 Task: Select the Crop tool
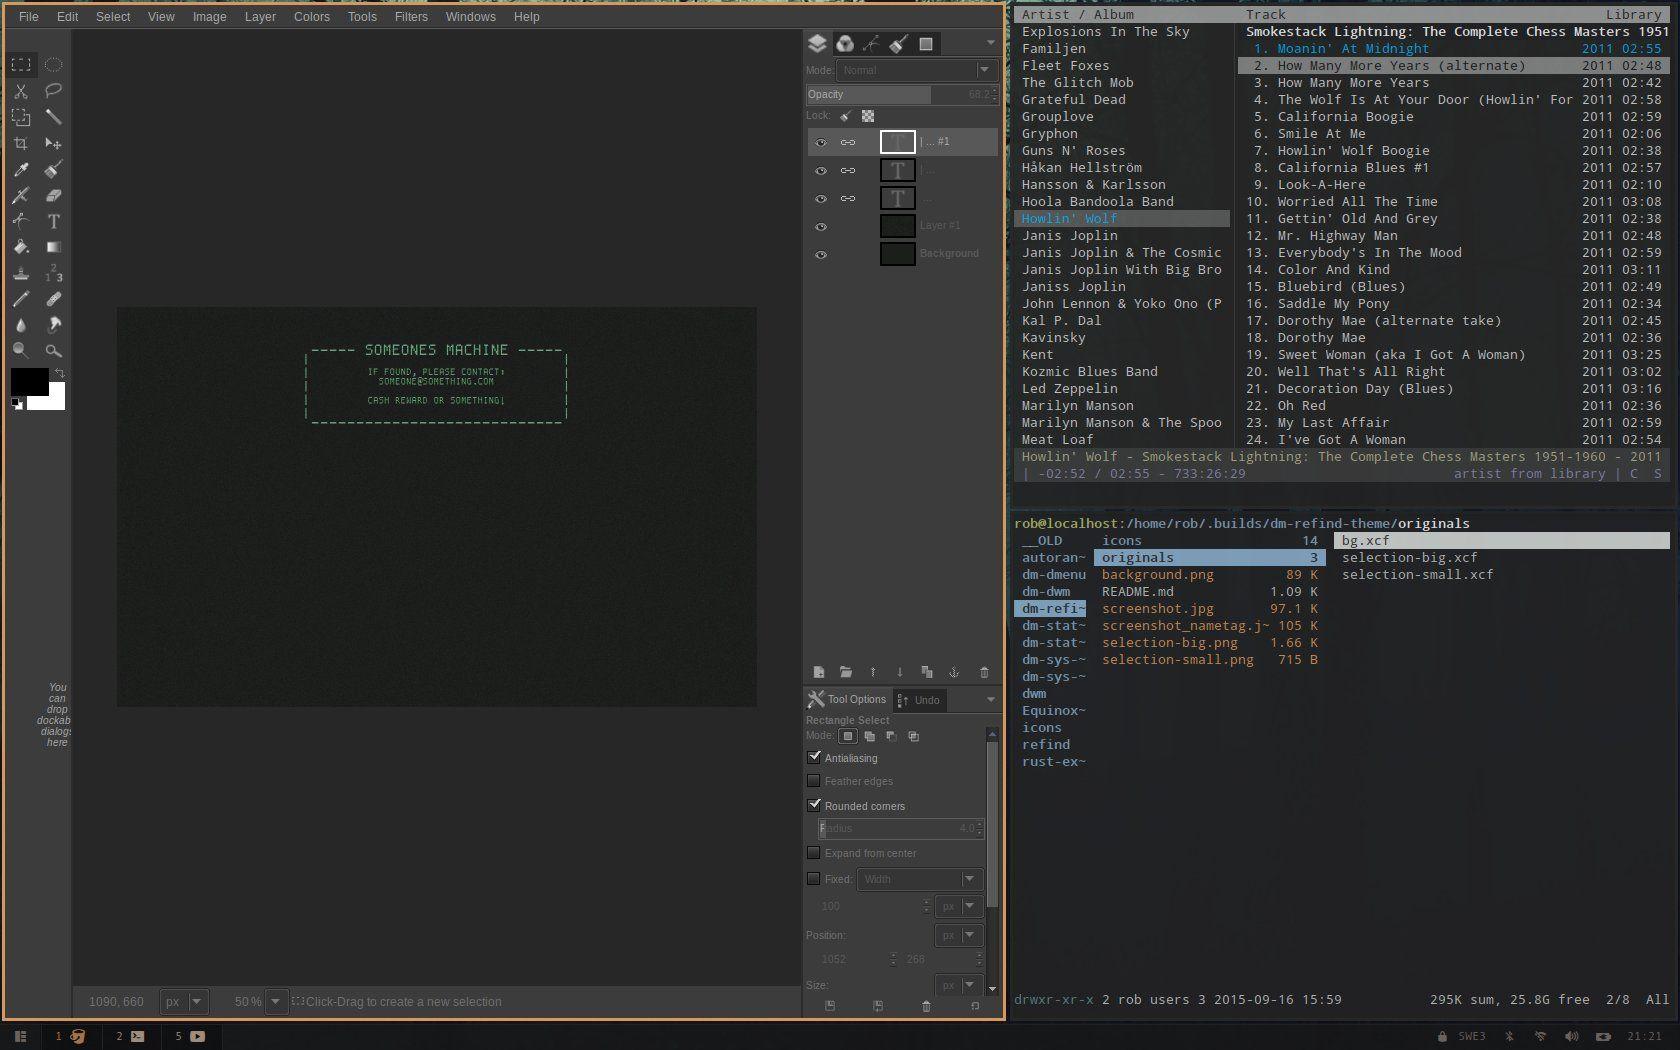(x=21, y=143)
